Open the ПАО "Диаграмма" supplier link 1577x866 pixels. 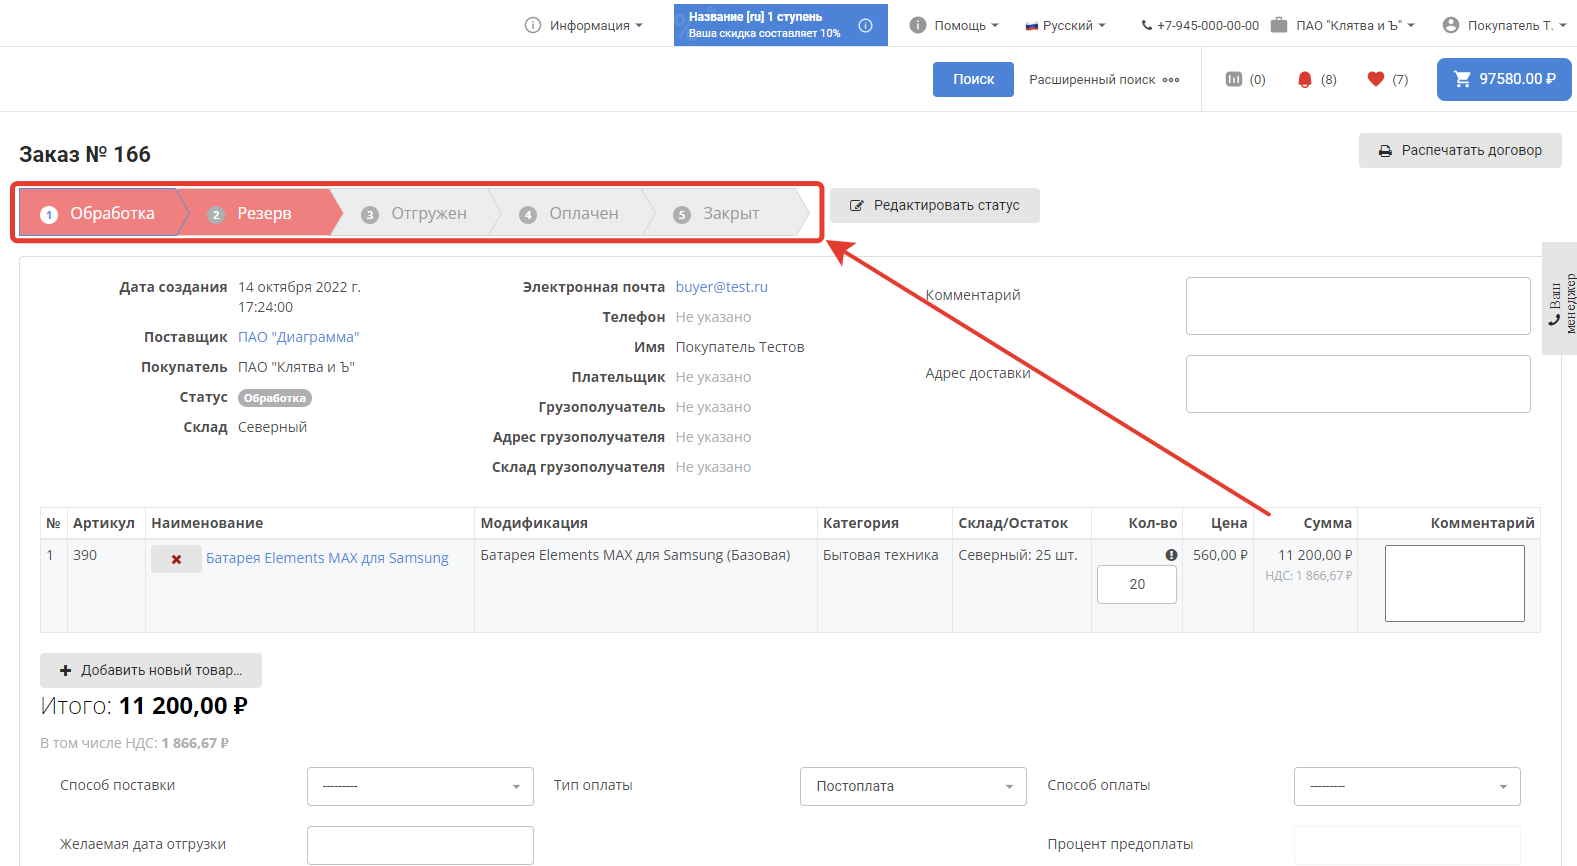point(298,337)
